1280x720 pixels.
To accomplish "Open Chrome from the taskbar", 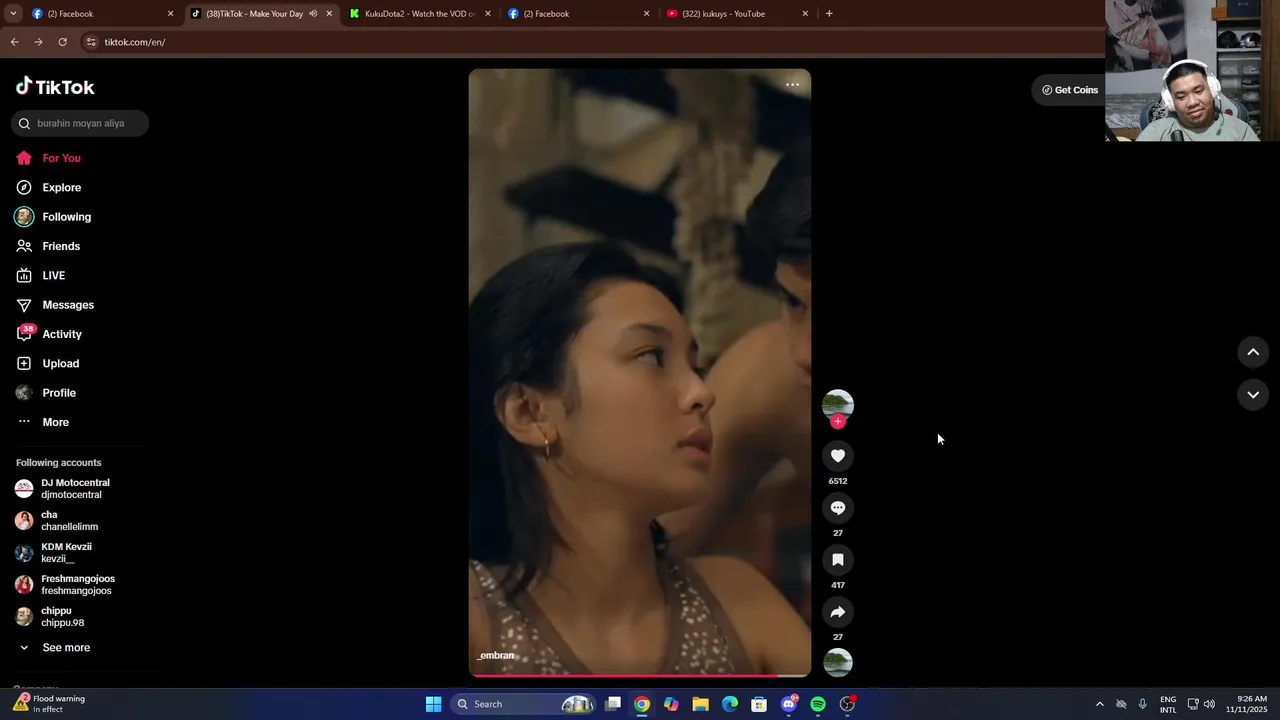I will pyautogui.click(x=642, y=704).
